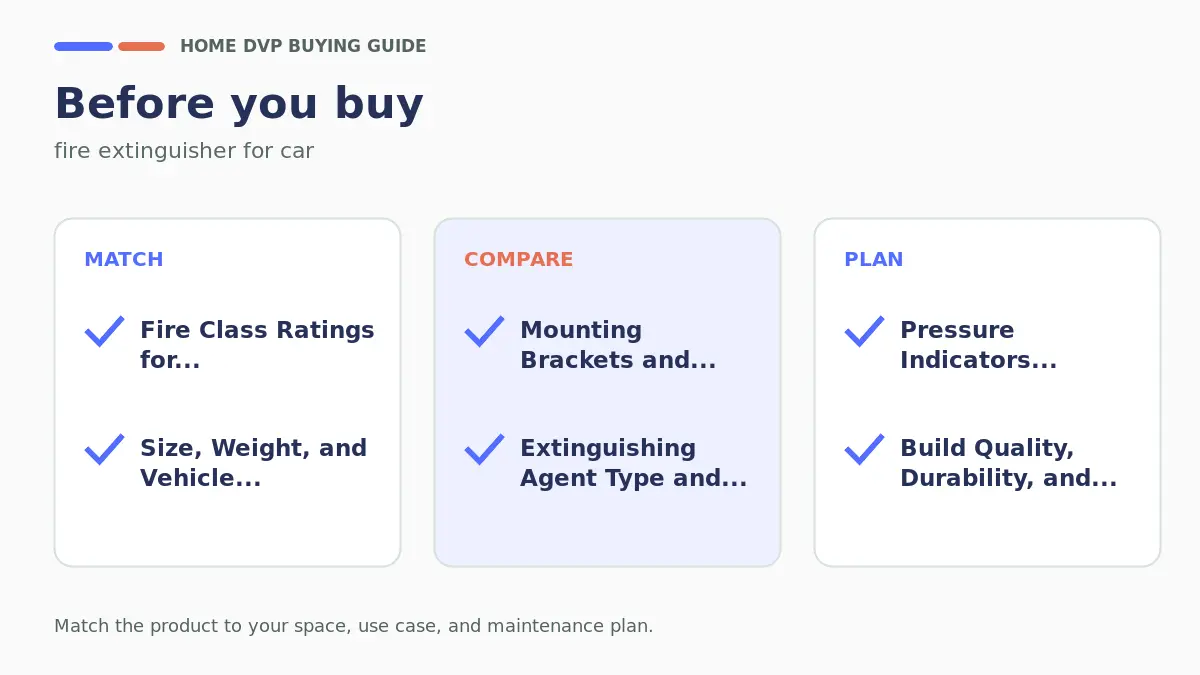Open the Pressure Indicators... item
Viewport: 1200px width, 675px height.
(x=978, y=345)
